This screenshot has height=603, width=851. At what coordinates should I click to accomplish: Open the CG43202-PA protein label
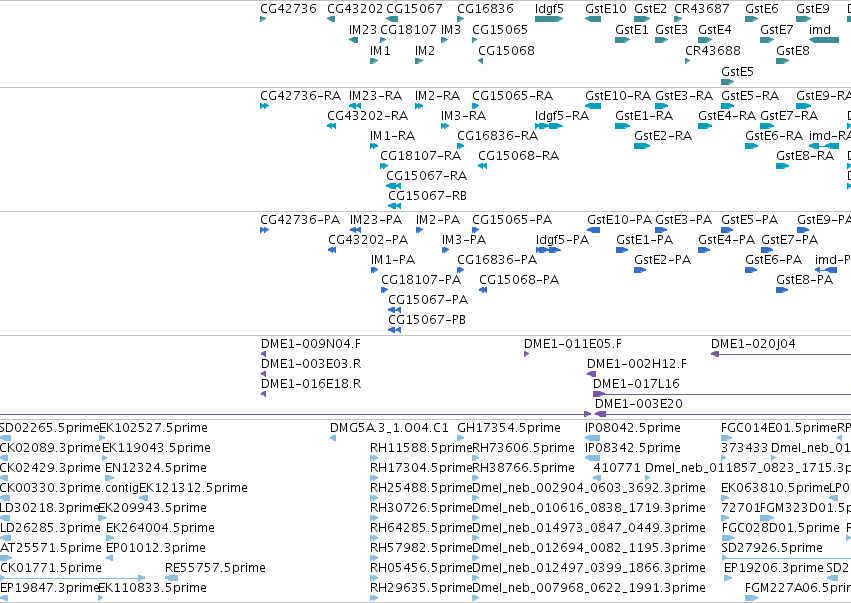pyautogui.click(x=368, y=240)
